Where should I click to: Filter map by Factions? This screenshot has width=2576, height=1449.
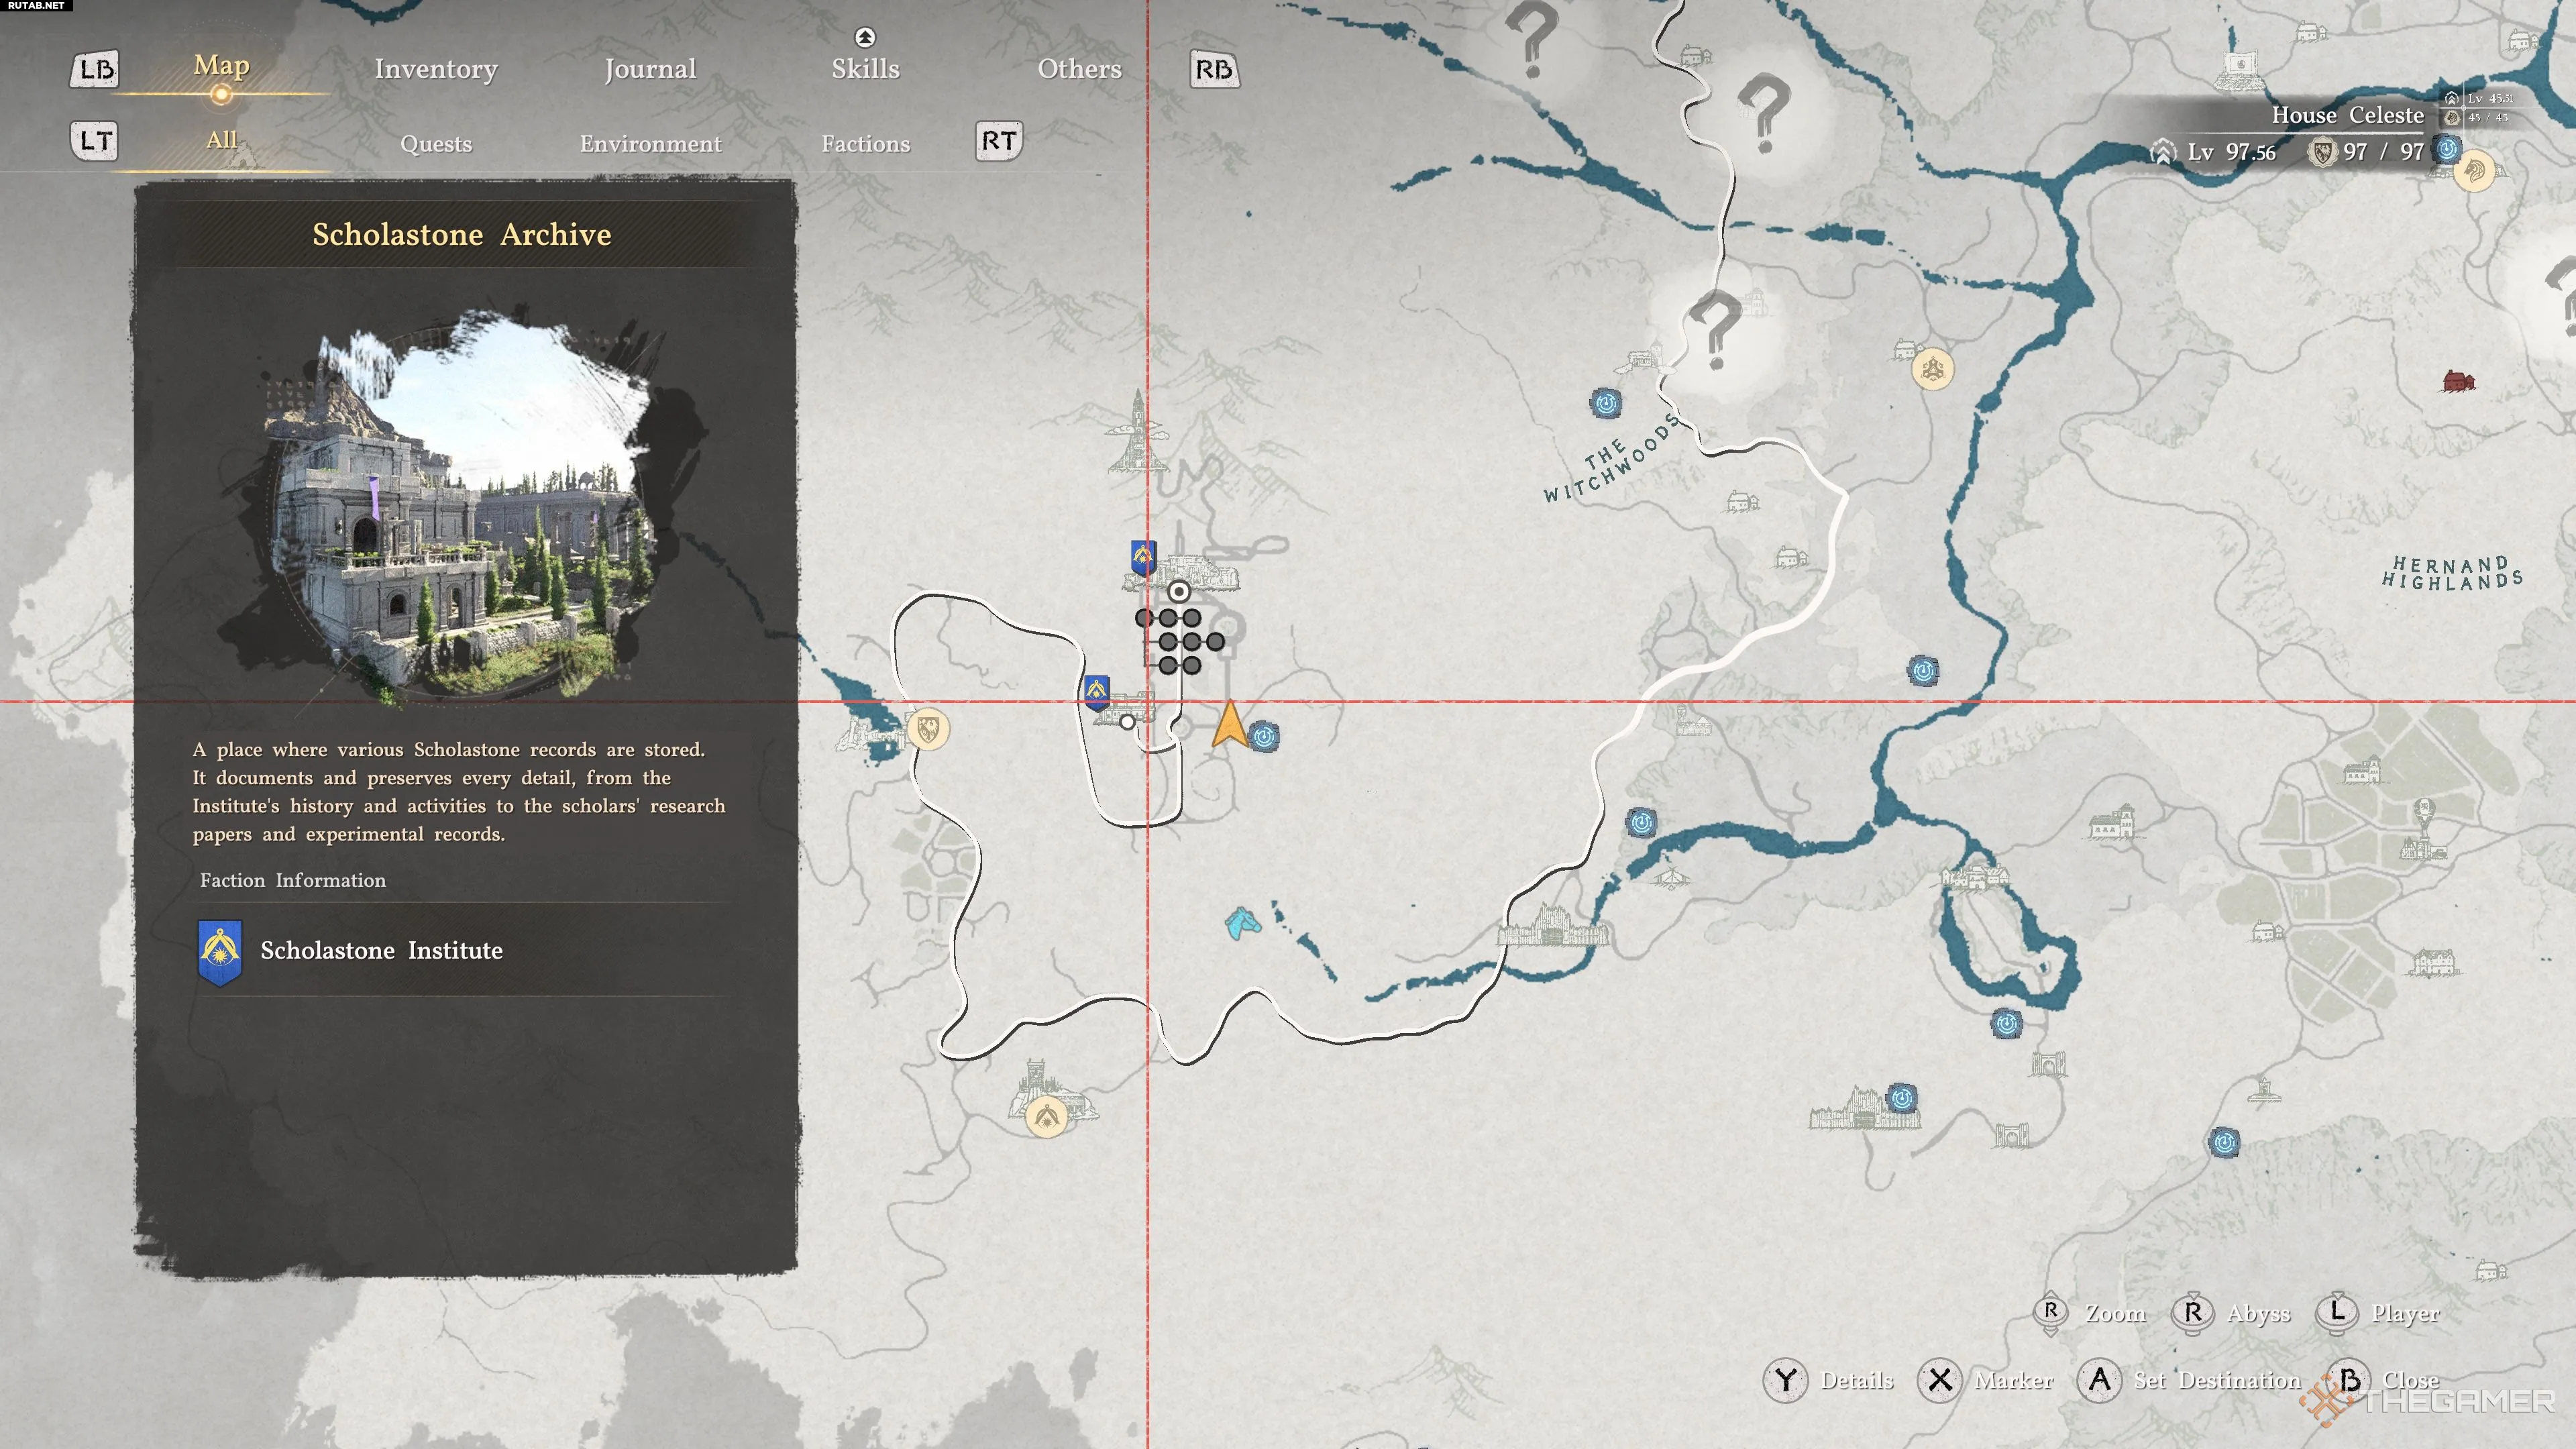click(865, 144)
